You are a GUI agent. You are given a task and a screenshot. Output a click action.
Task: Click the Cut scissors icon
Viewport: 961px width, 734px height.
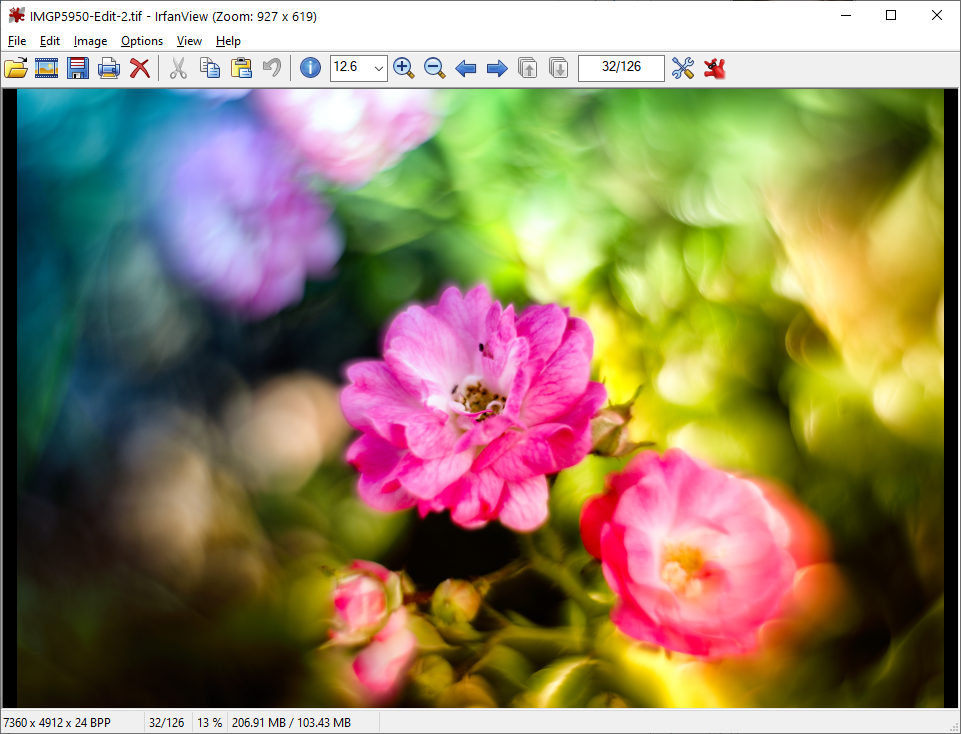[178, 68]
